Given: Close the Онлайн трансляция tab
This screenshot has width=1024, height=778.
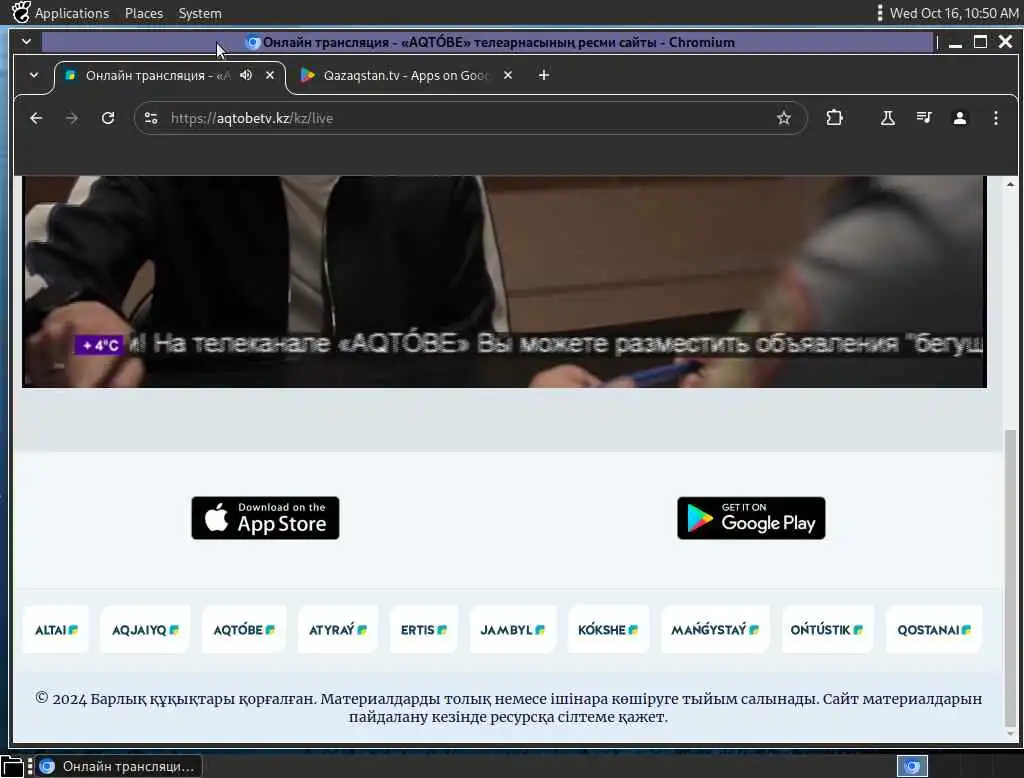Looking at the screenshot, I should tap(270, 75).
